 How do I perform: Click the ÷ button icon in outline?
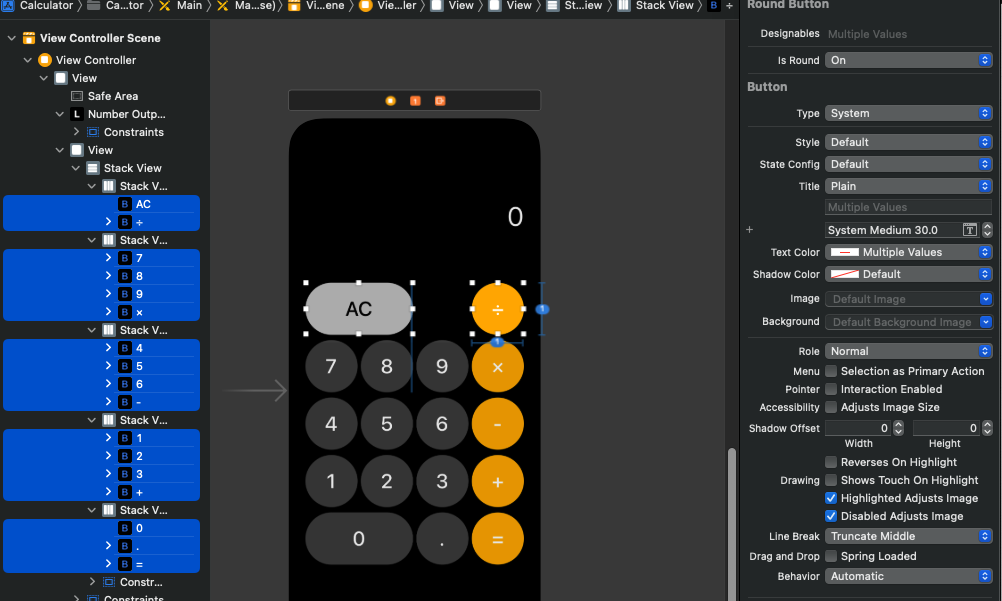click(125, 222)
